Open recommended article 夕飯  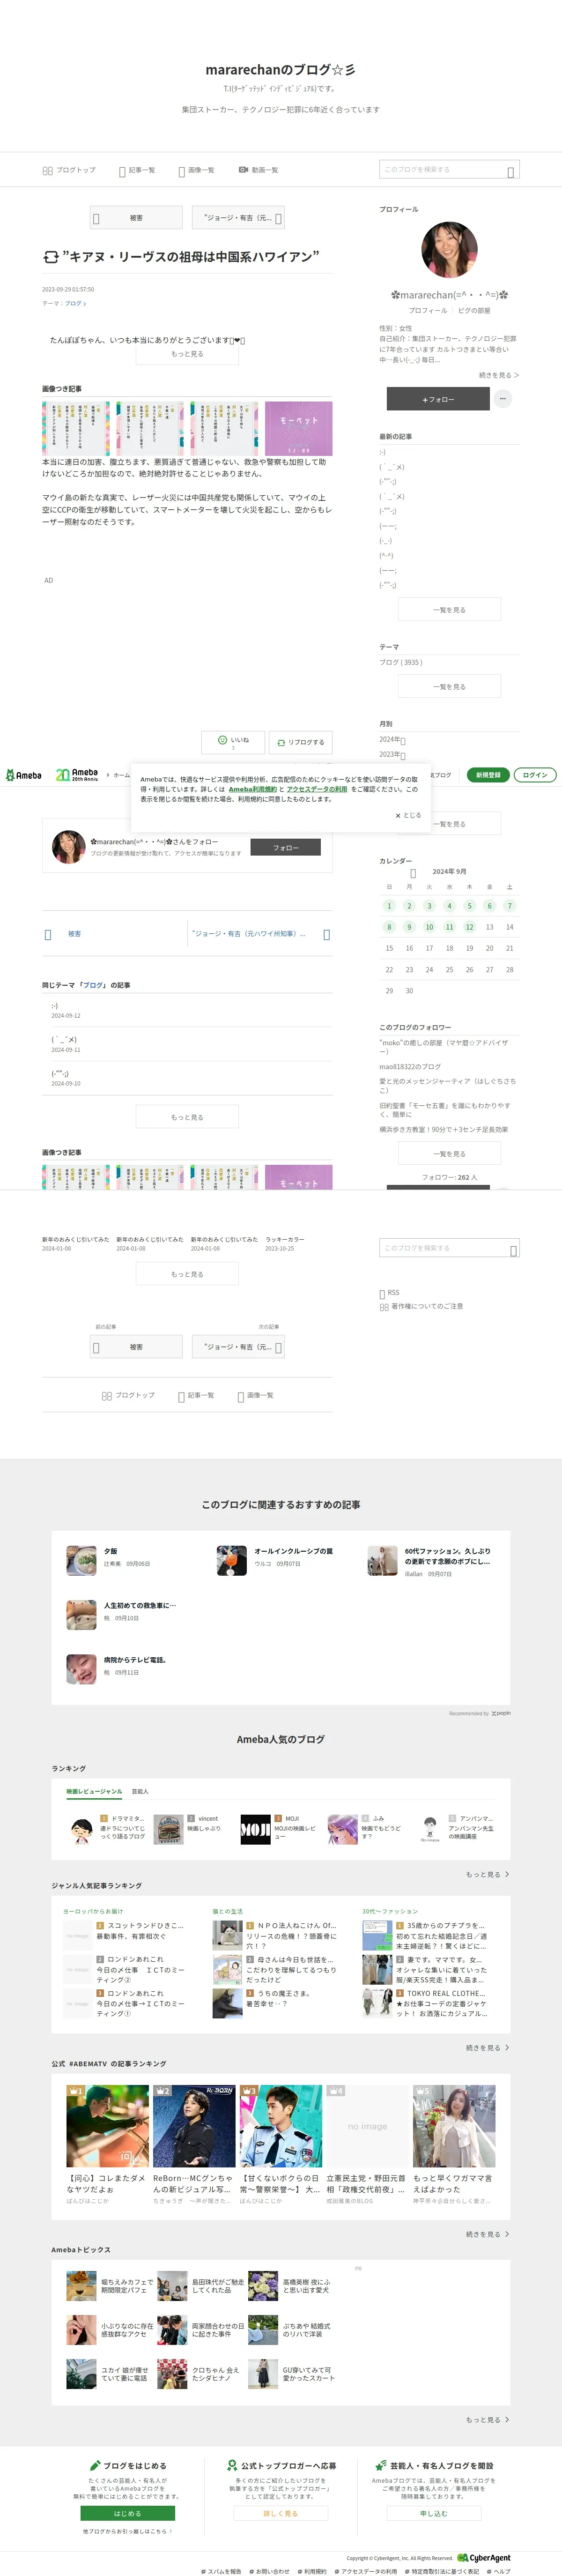pyautogui.click(x=110, y=1551)
